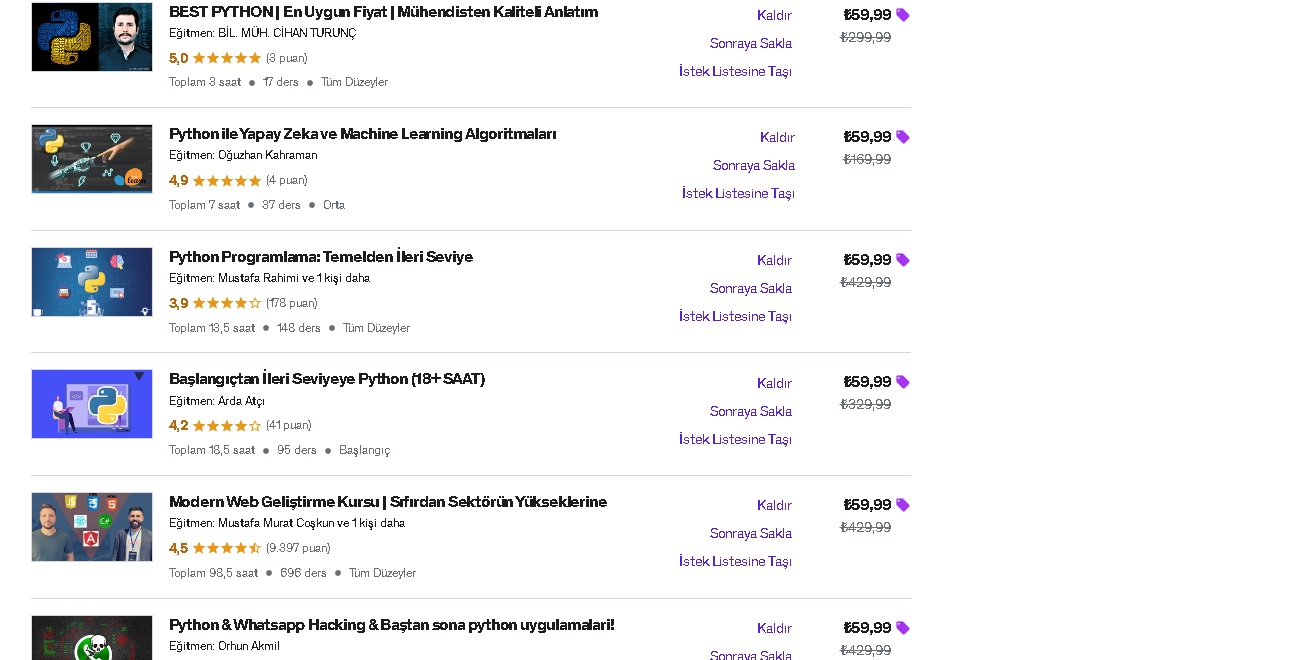Open Python & Whatsapp Hacking course title

pos(392,625)
